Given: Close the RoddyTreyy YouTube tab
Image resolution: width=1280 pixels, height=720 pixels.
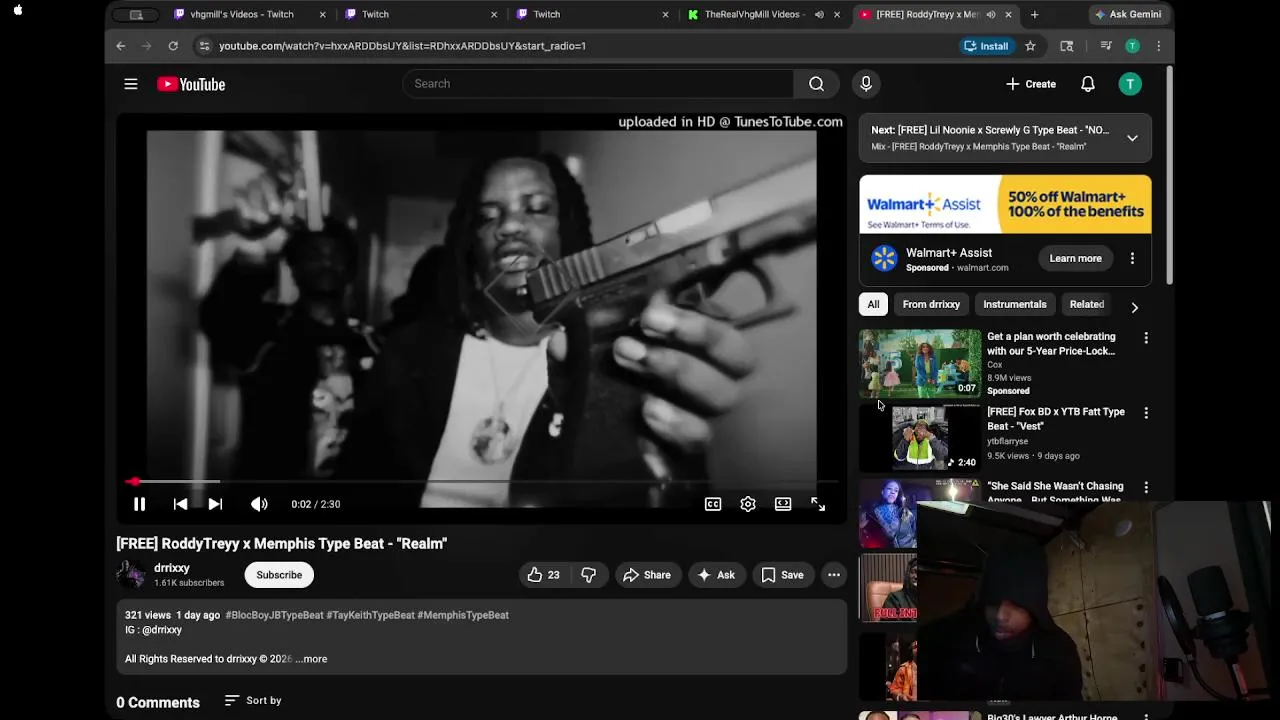Looking at the screenshot, I should 1008,14.
